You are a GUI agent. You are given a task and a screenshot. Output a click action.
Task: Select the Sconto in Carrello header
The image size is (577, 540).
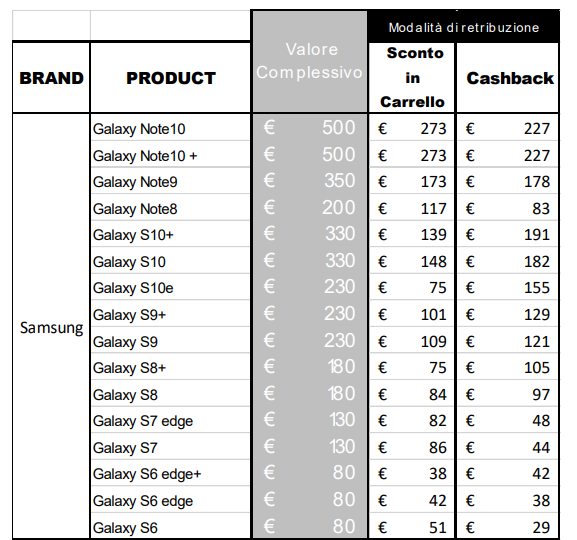(x=412, y=78)
